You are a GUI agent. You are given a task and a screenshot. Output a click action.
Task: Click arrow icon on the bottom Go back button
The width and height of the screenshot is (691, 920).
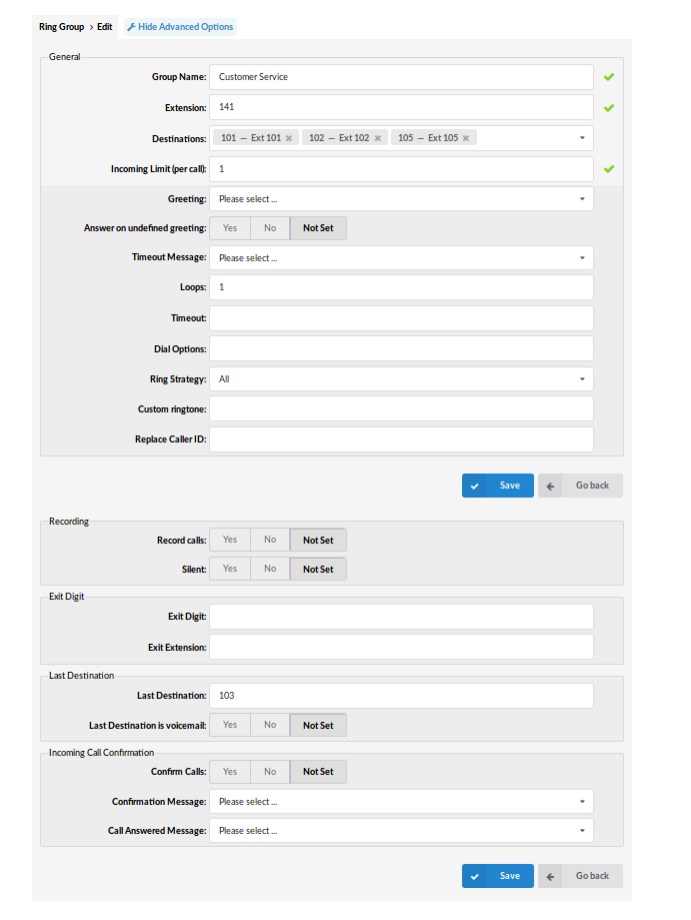pyautogui.click(x=550, y=876)
